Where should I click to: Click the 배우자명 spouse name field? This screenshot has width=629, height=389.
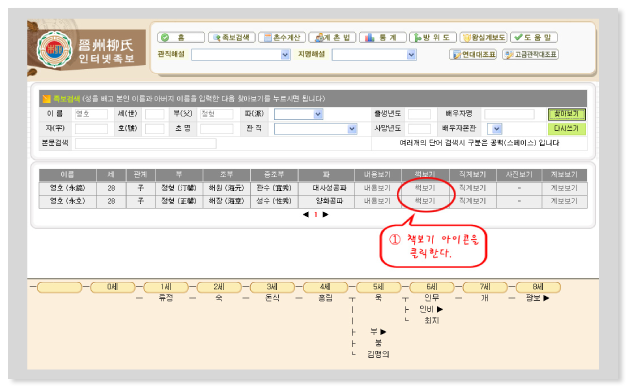click(509, 114)
